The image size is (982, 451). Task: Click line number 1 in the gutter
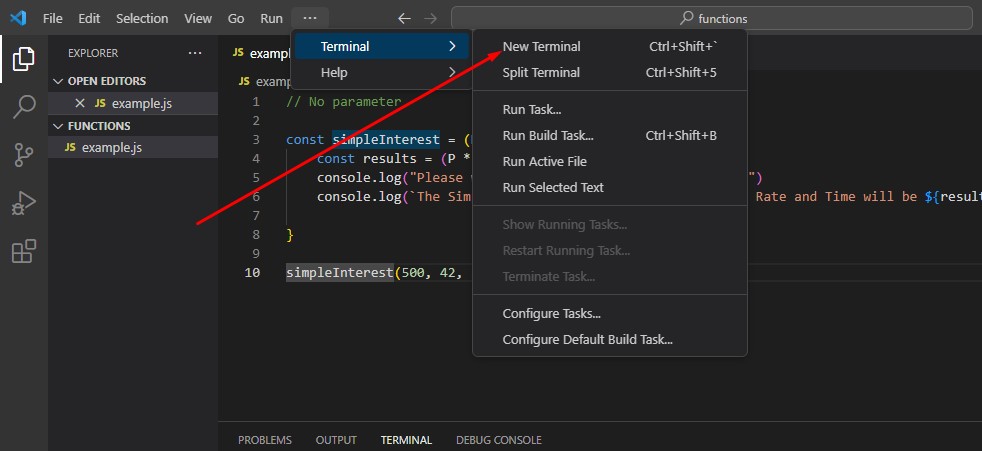pyautogui.click(x=256, y=101)
